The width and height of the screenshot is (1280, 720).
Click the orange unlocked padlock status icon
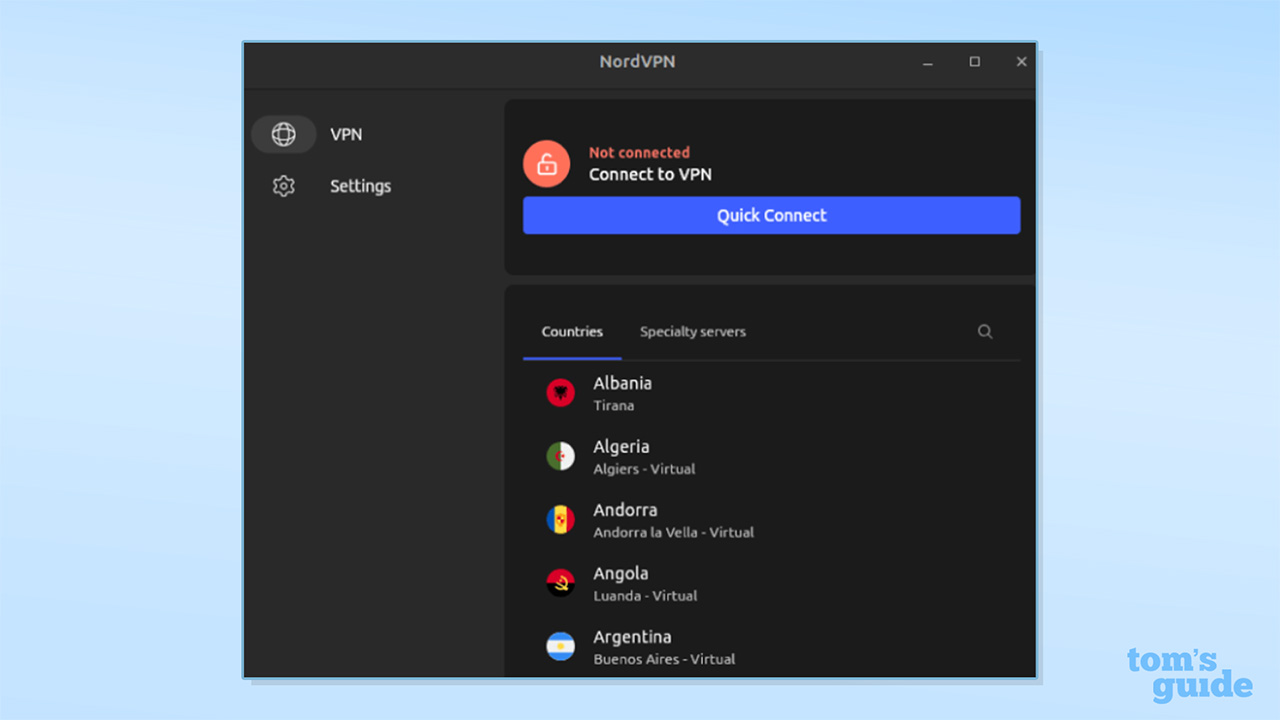tap(546, 164)
